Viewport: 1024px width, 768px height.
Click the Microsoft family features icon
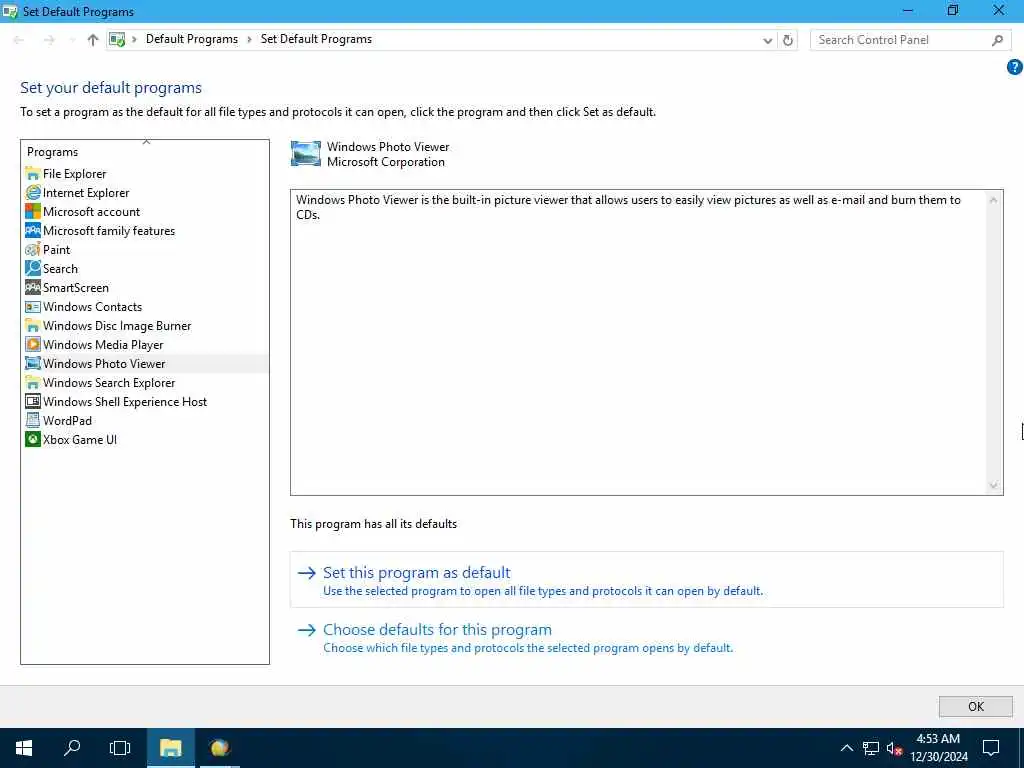pos(33,231)
